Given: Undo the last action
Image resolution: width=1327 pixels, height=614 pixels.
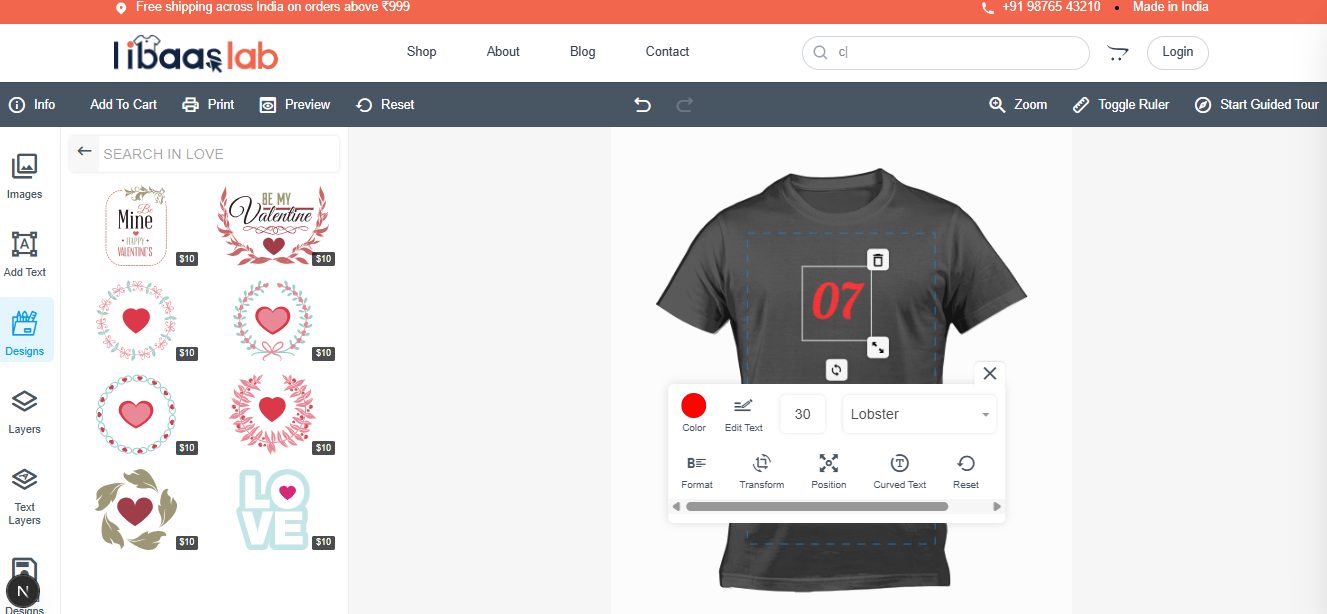Looking at the screenshot, I should pyautogui.click(x=643, y=105).
